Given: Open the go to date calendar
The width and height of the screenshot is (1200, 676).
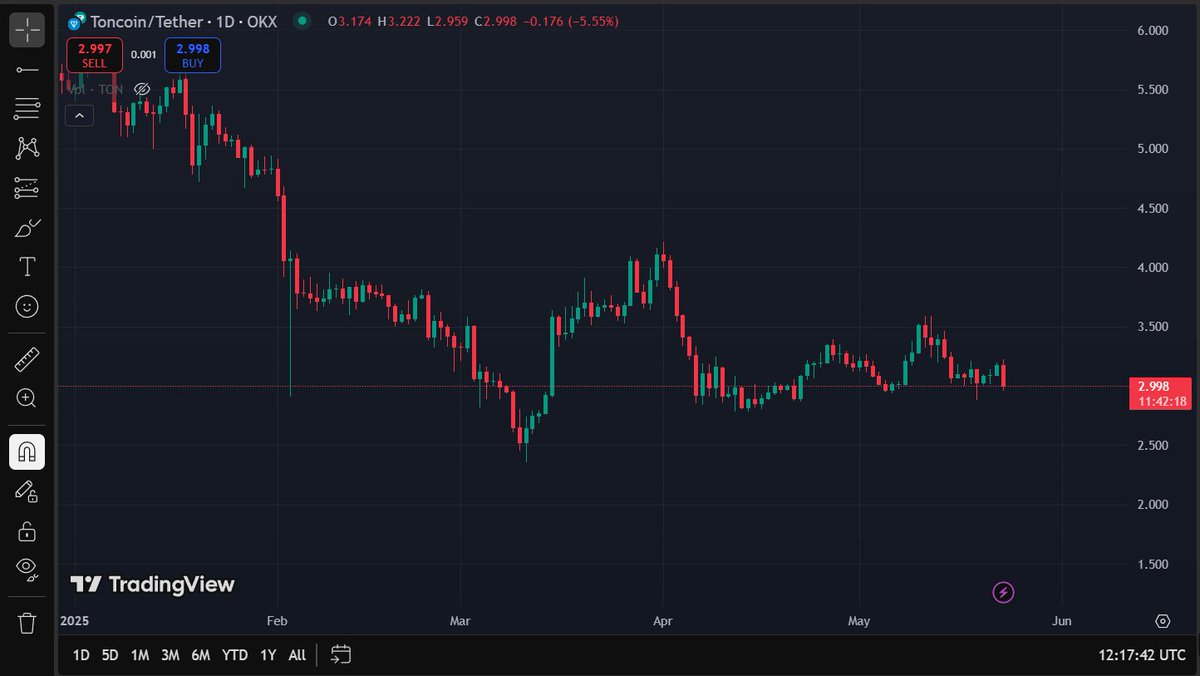Looking at the screenshot, I should tap(341, 654).
